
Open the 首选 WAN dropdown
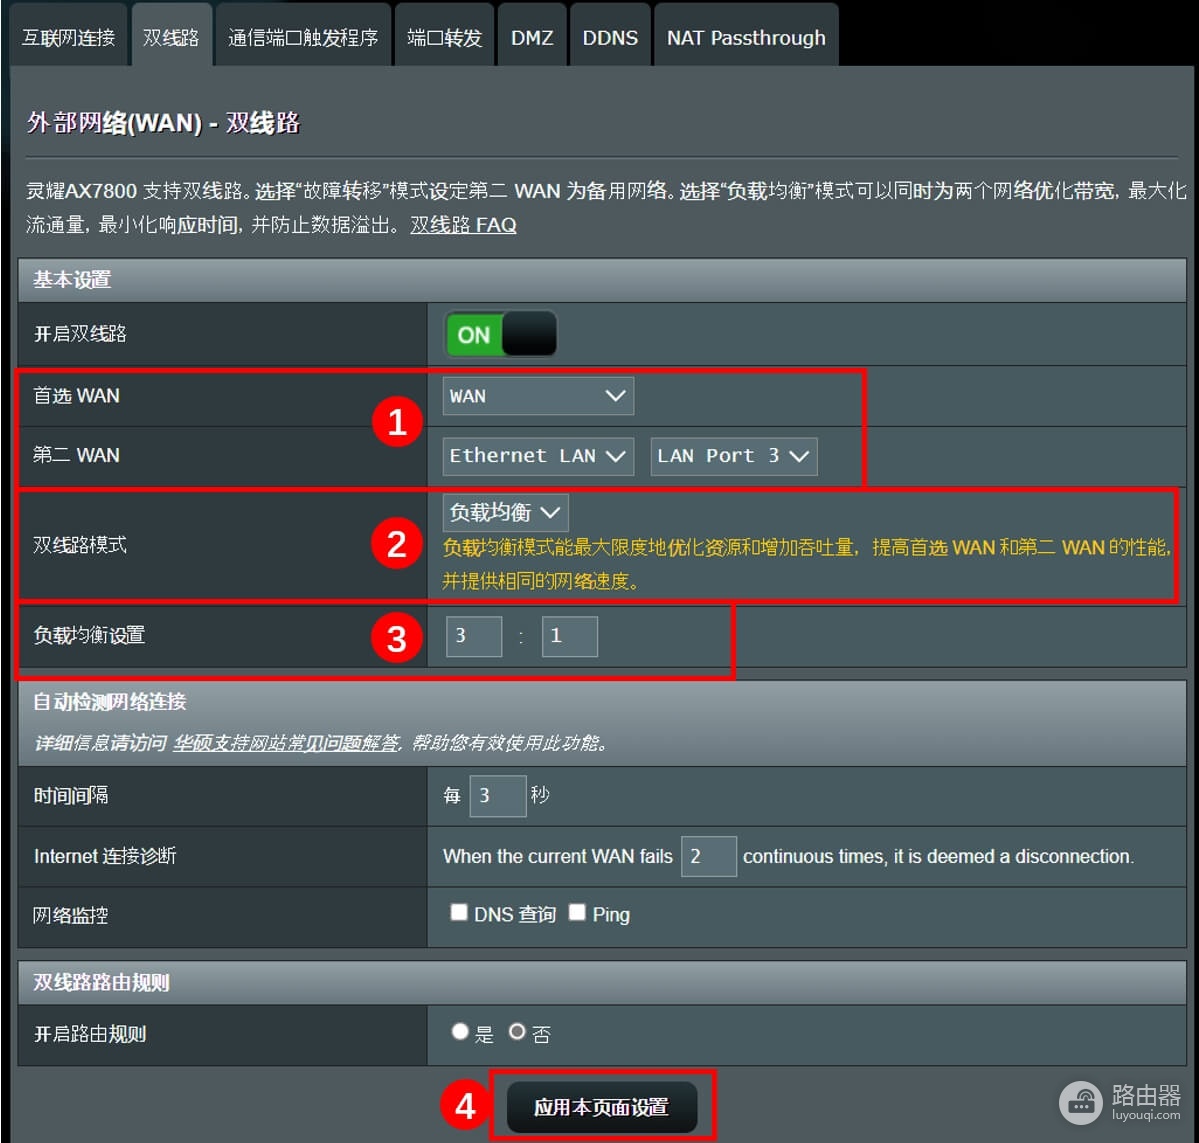[538, 396]
